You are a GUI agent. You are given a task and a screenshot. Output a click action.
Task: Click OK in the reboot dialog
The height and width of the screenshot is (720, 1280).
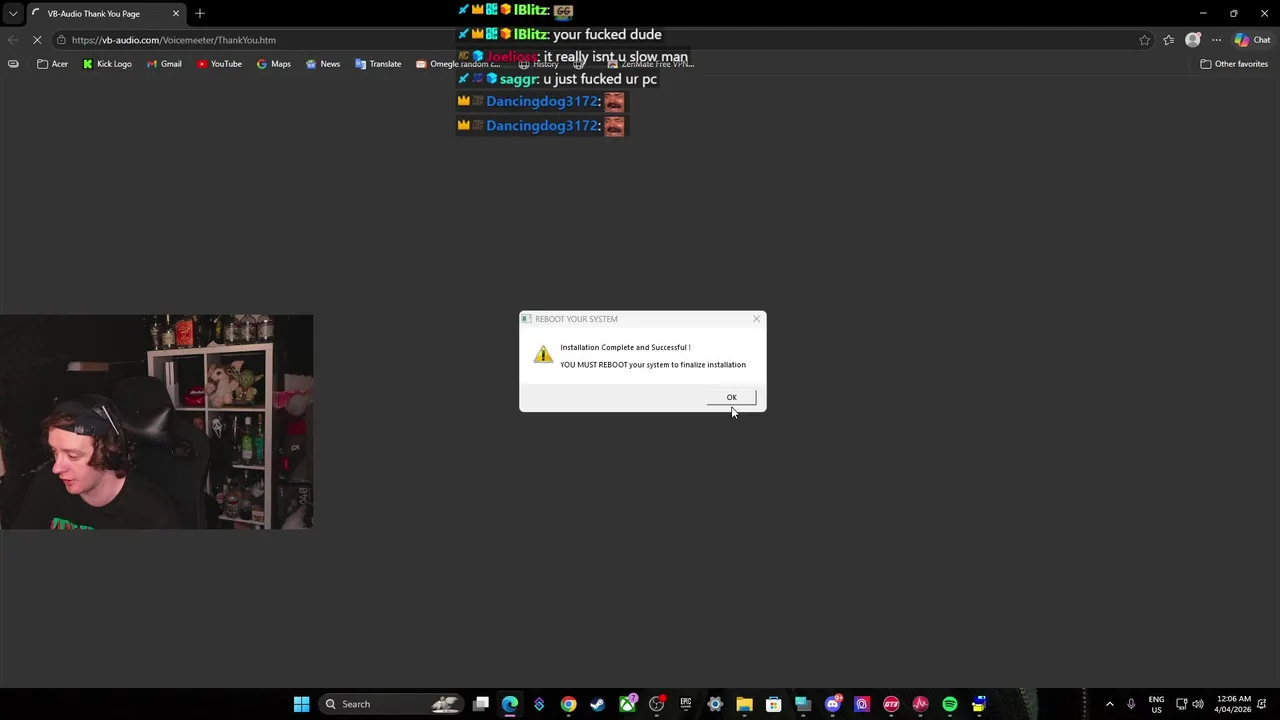click(731, 397)
